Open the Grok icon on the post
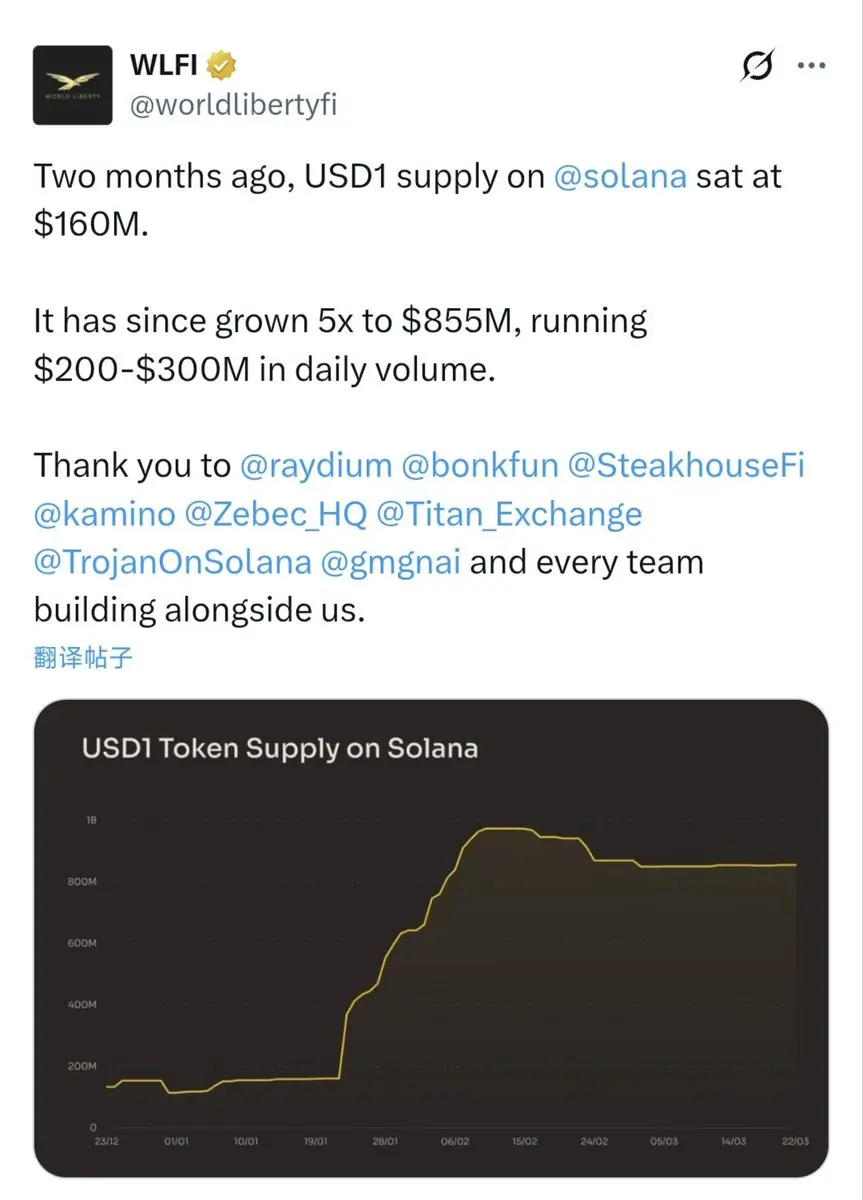This screenshot has width=863, height=1200. coord(757,66)
